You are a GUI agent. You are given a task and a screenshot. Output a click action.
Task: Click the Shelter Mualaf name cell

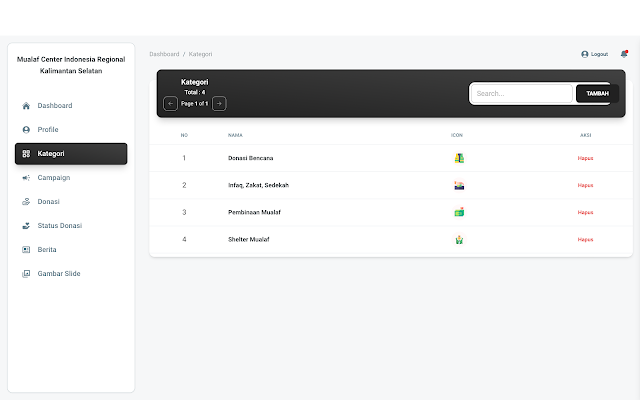tap(249, 240)
